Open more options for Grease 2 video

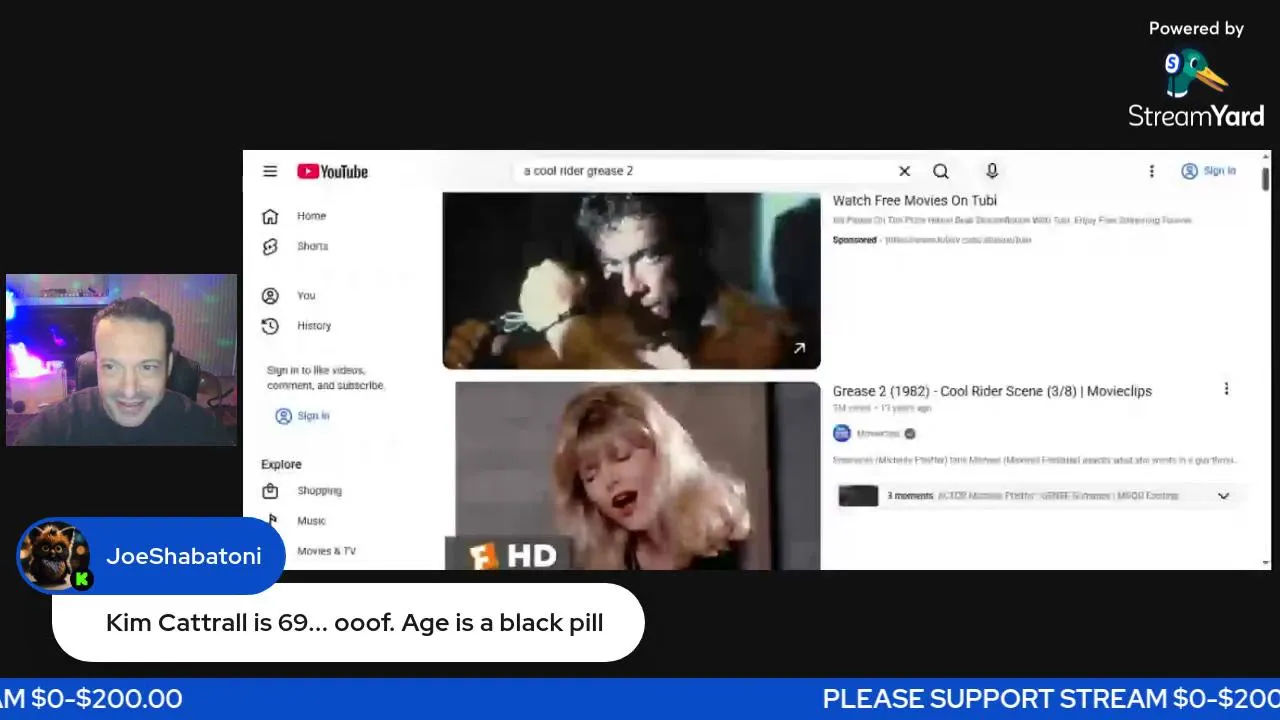1226,389
